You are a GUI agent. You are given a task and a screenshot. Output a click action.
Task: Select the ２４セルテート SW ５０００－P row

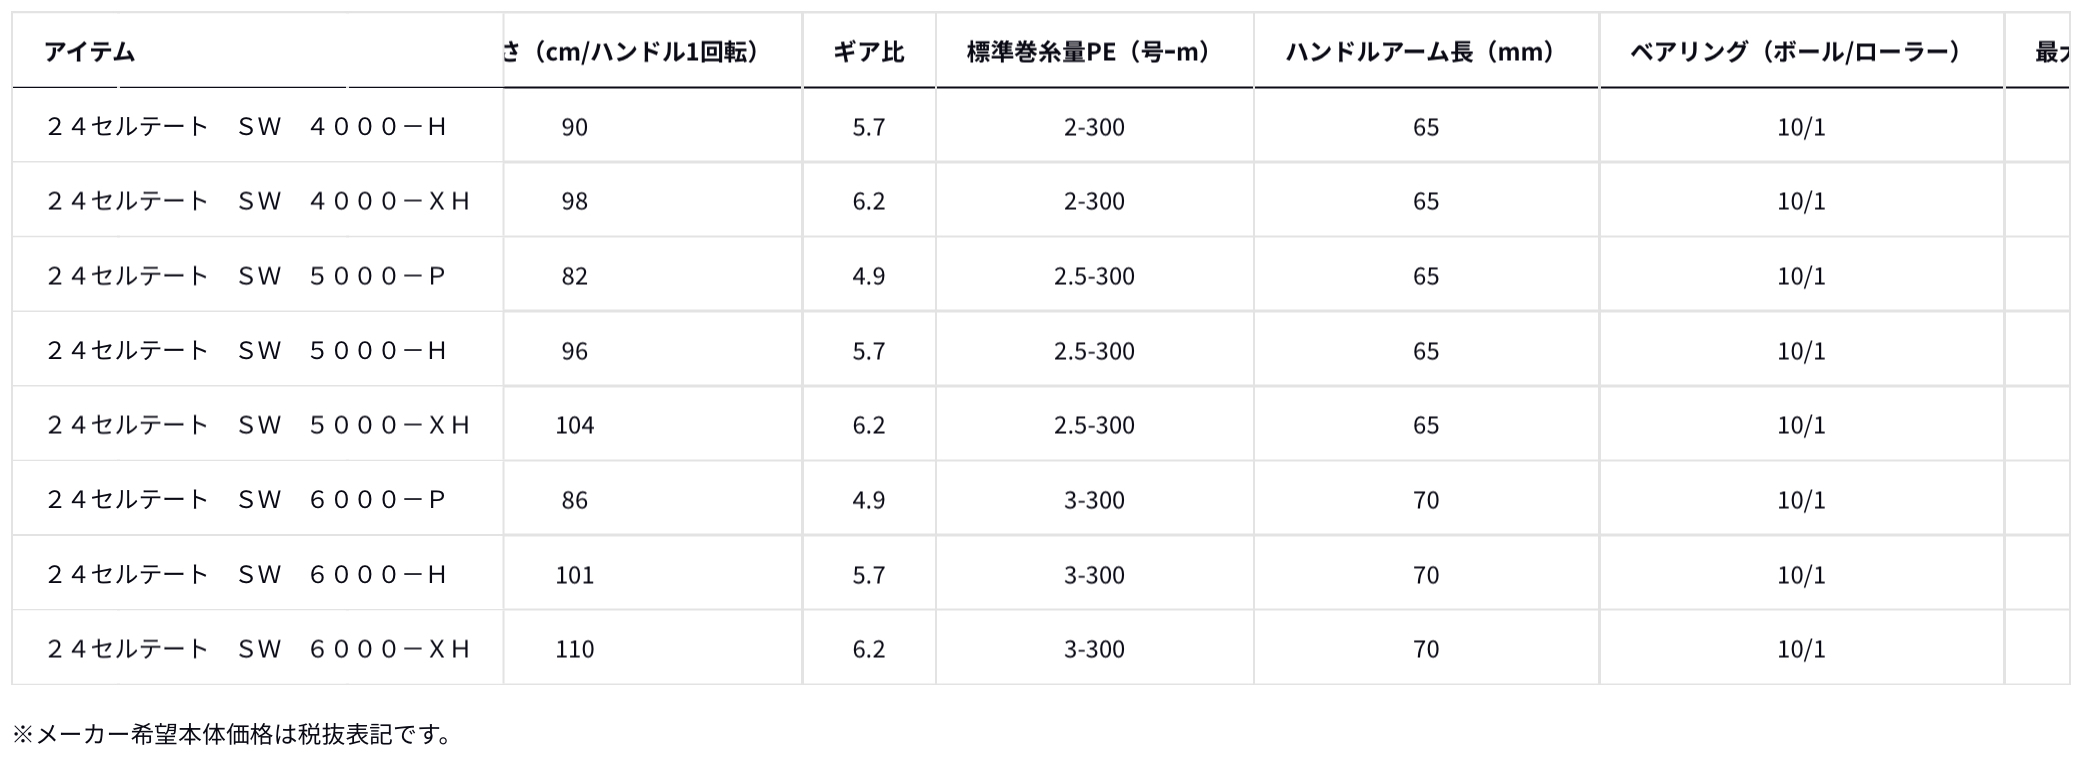click(x=246, y=276)
